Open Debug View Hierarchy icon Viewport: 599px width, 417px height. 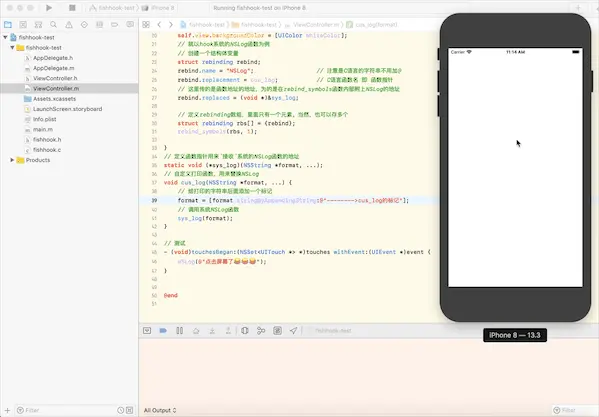click(245, 331)
